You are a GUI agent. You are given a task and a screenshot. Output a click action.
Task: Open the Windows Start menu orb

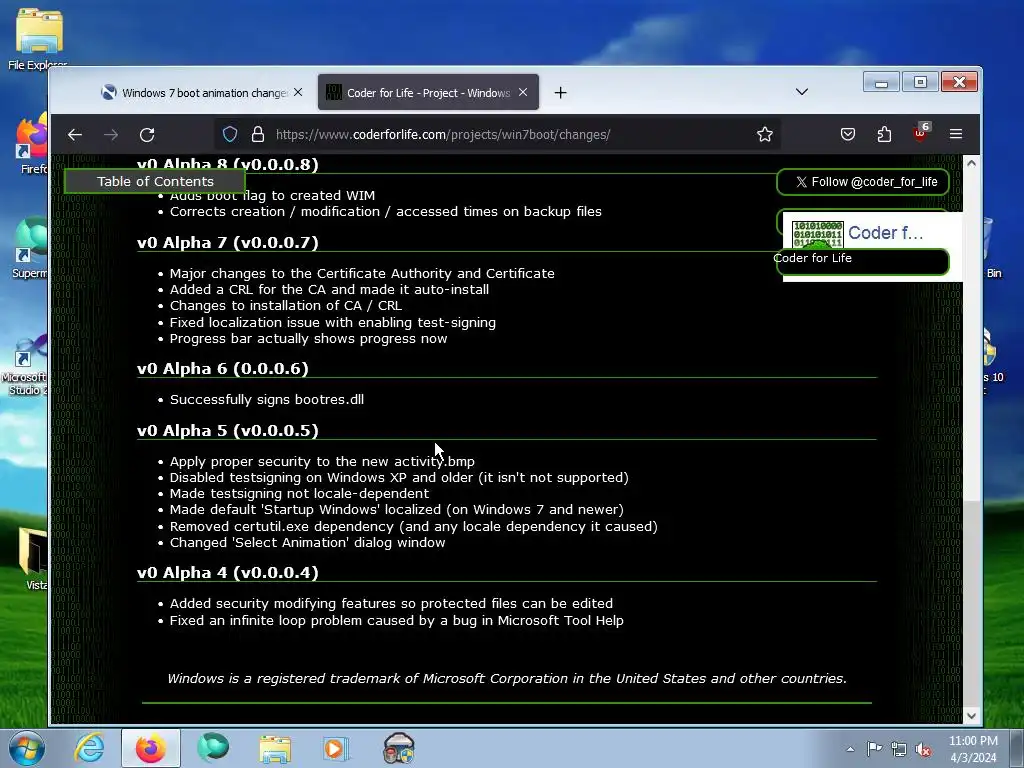pos(27,748)
